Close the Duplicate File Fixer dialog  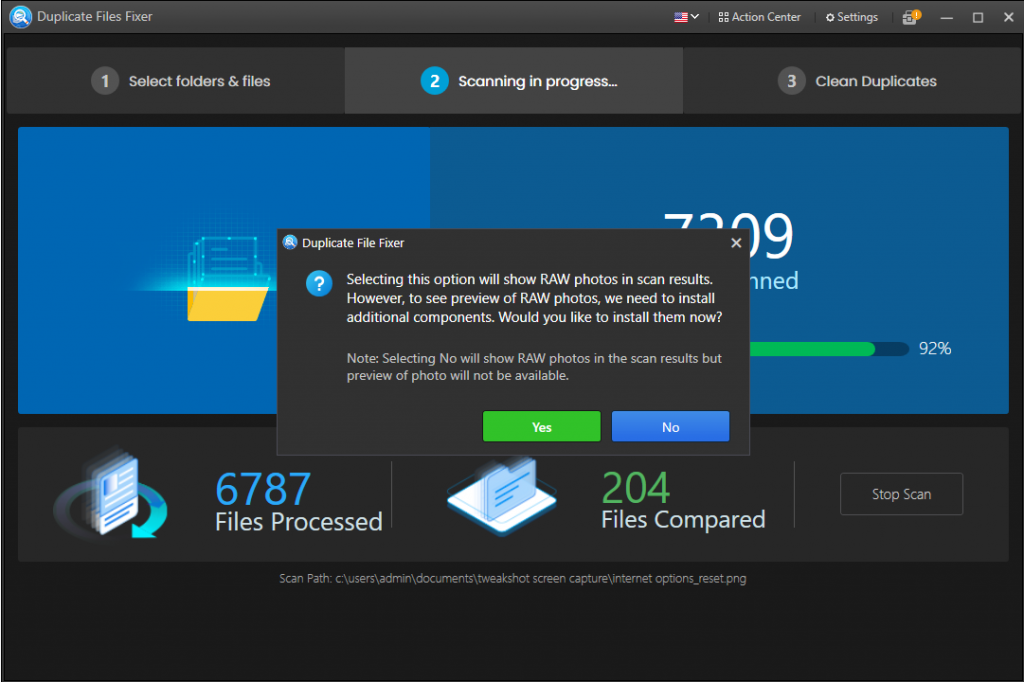pyautogui.click(x=736, y=243)
